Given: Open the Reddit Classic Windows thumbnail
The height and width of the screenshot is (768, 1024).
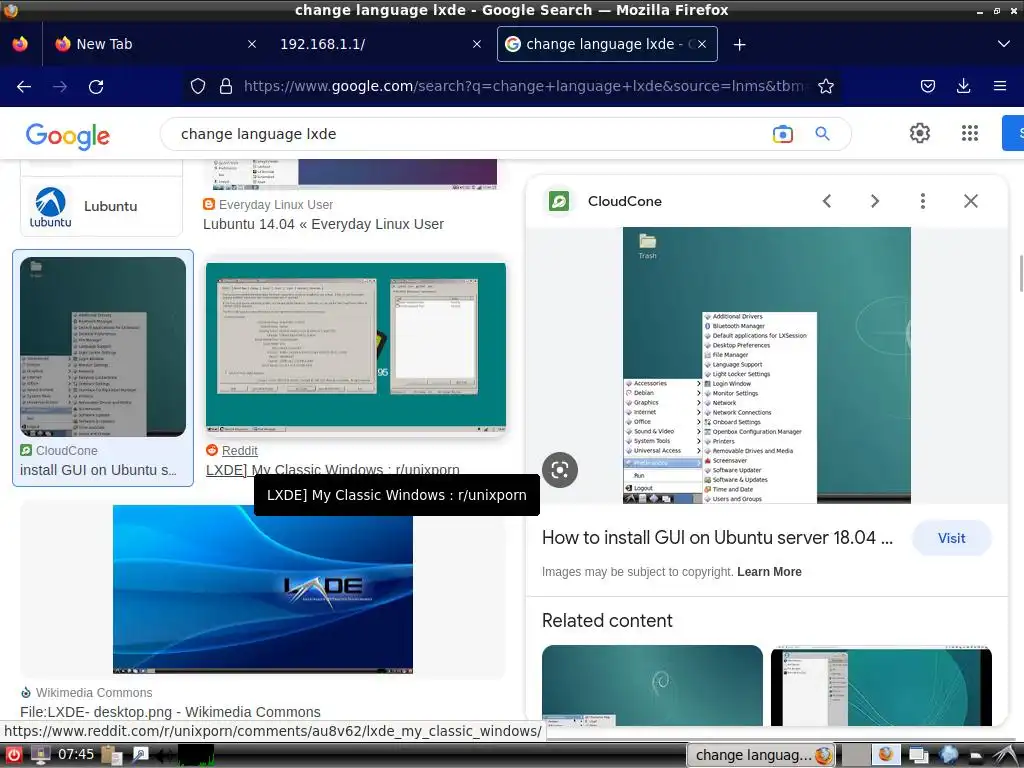Looking at the screenshot, I should (x=355, y=347).
